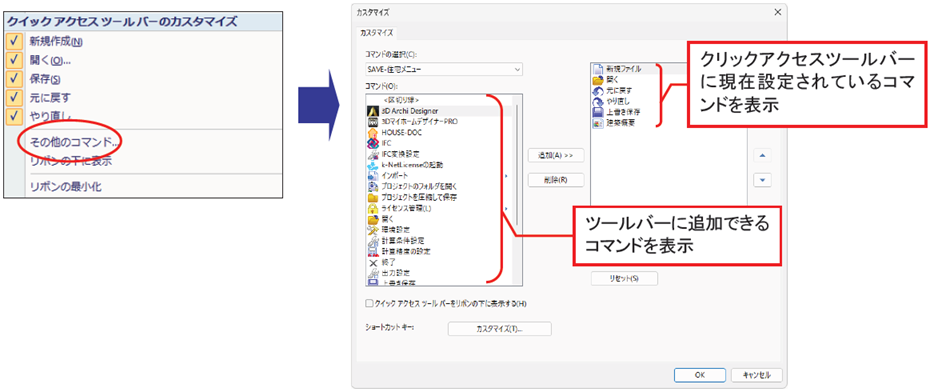Image resolution: width=930 pixels, height=392 pixels.
Task: Toggle the 開く(O)... checkmark in menu
Action: click(14, 60)
